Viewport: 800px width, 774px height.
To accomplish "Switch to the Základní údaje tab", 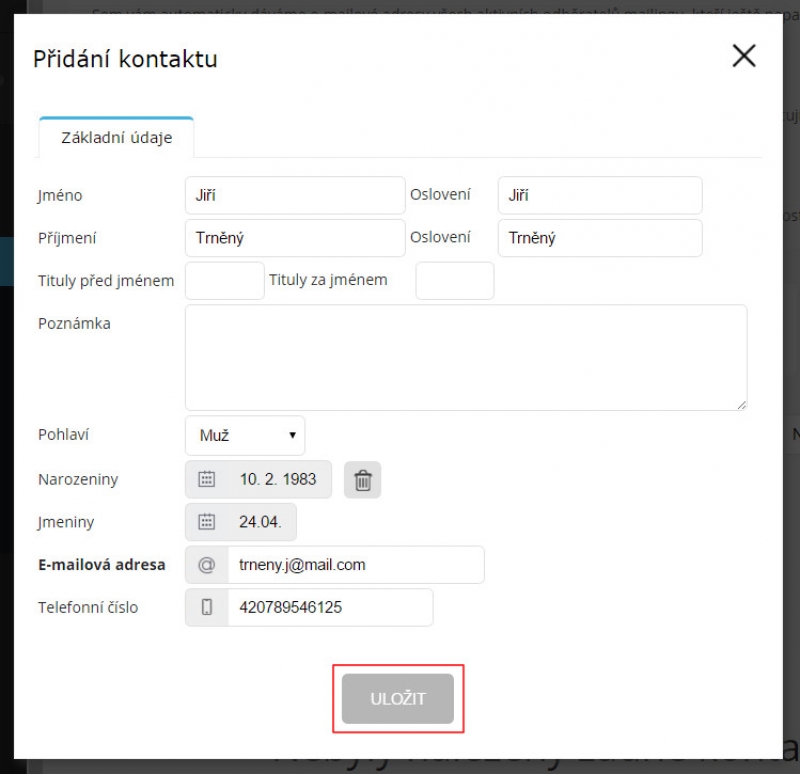I will pos(116,137).
